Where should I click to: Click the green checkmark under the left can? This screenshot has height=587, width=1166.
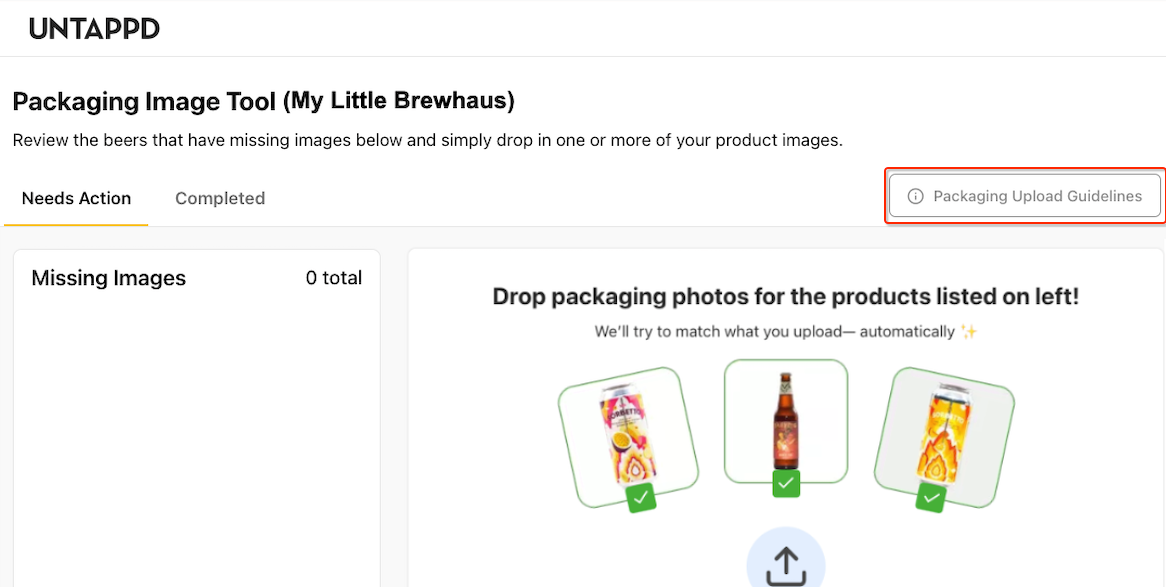641,498
